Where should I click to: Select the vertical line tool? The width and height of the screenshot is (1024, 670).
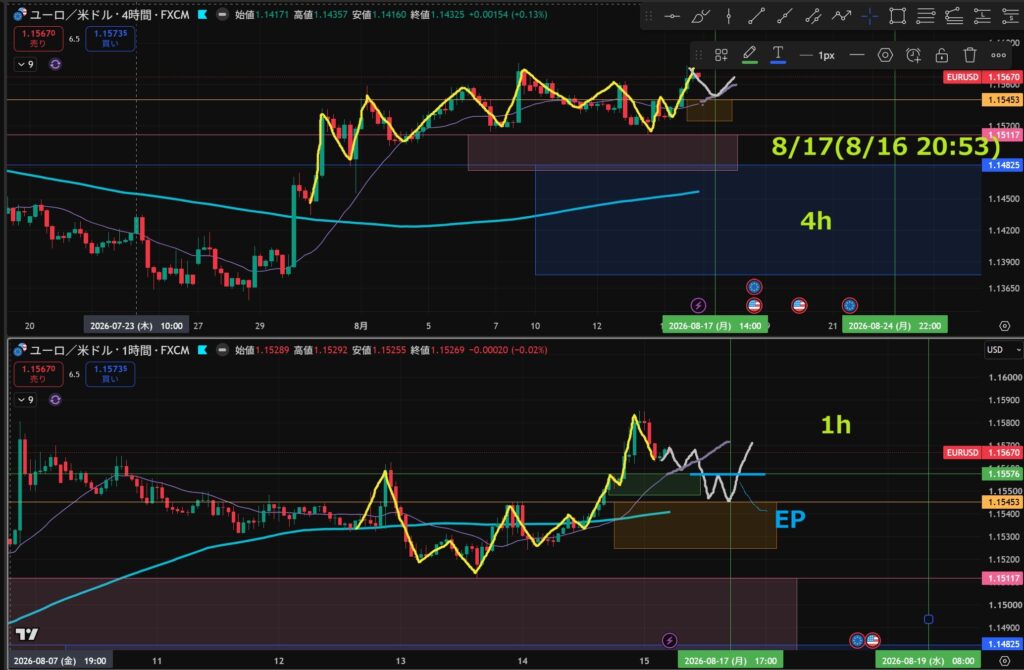(x=729, y=16)
